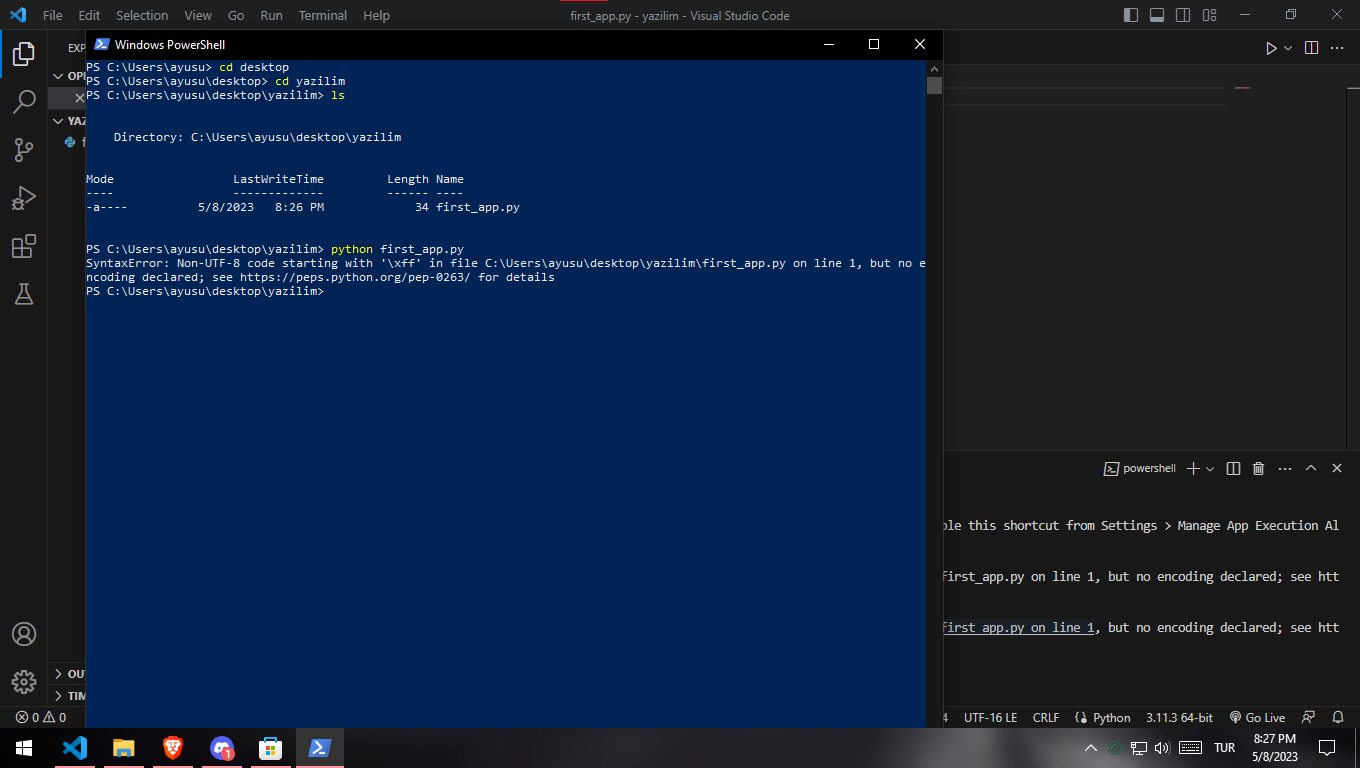This screenshot has width=1360, height=768.
Task: Open the Help menu
Action: (x=376, y=15)
